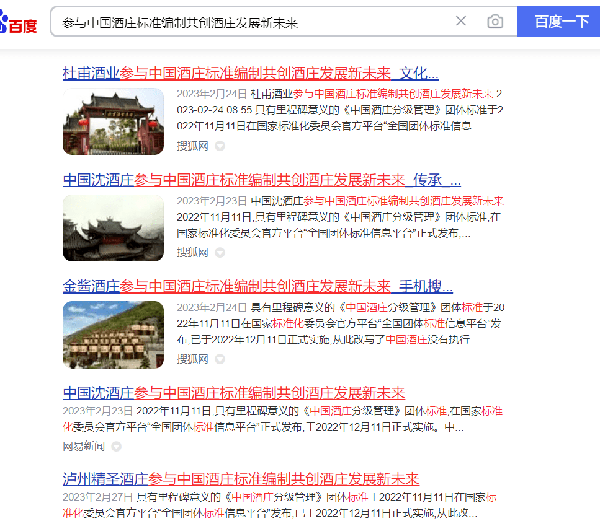Click inside the search input field
Viewport: 600px width, 521px height.
tap(250, 21)
